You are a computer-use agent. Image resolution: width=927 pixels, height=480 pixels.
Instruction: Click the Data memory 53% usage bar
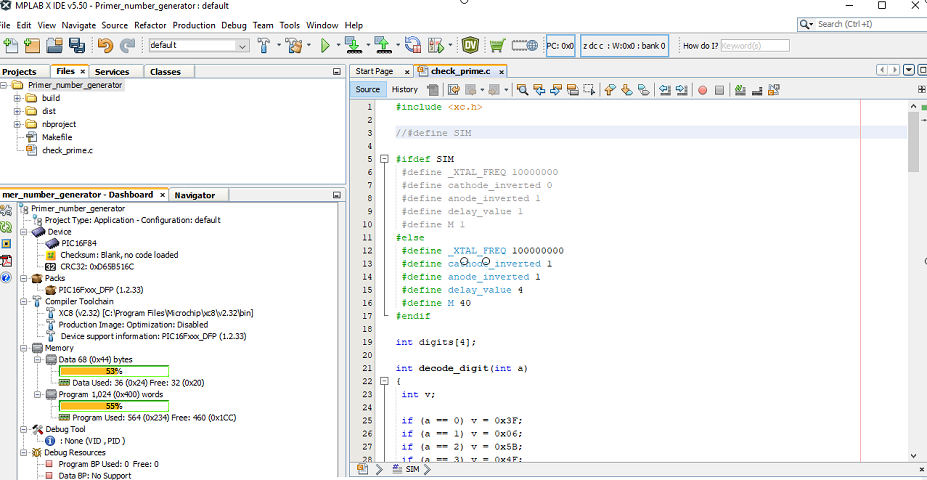pos(114,371)
